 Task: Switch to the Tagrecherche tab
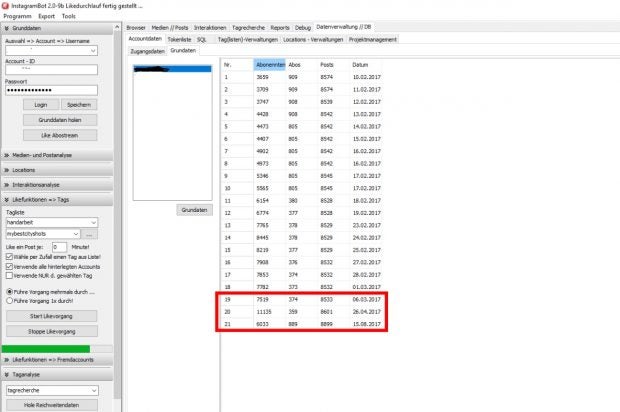click(247, 28)
